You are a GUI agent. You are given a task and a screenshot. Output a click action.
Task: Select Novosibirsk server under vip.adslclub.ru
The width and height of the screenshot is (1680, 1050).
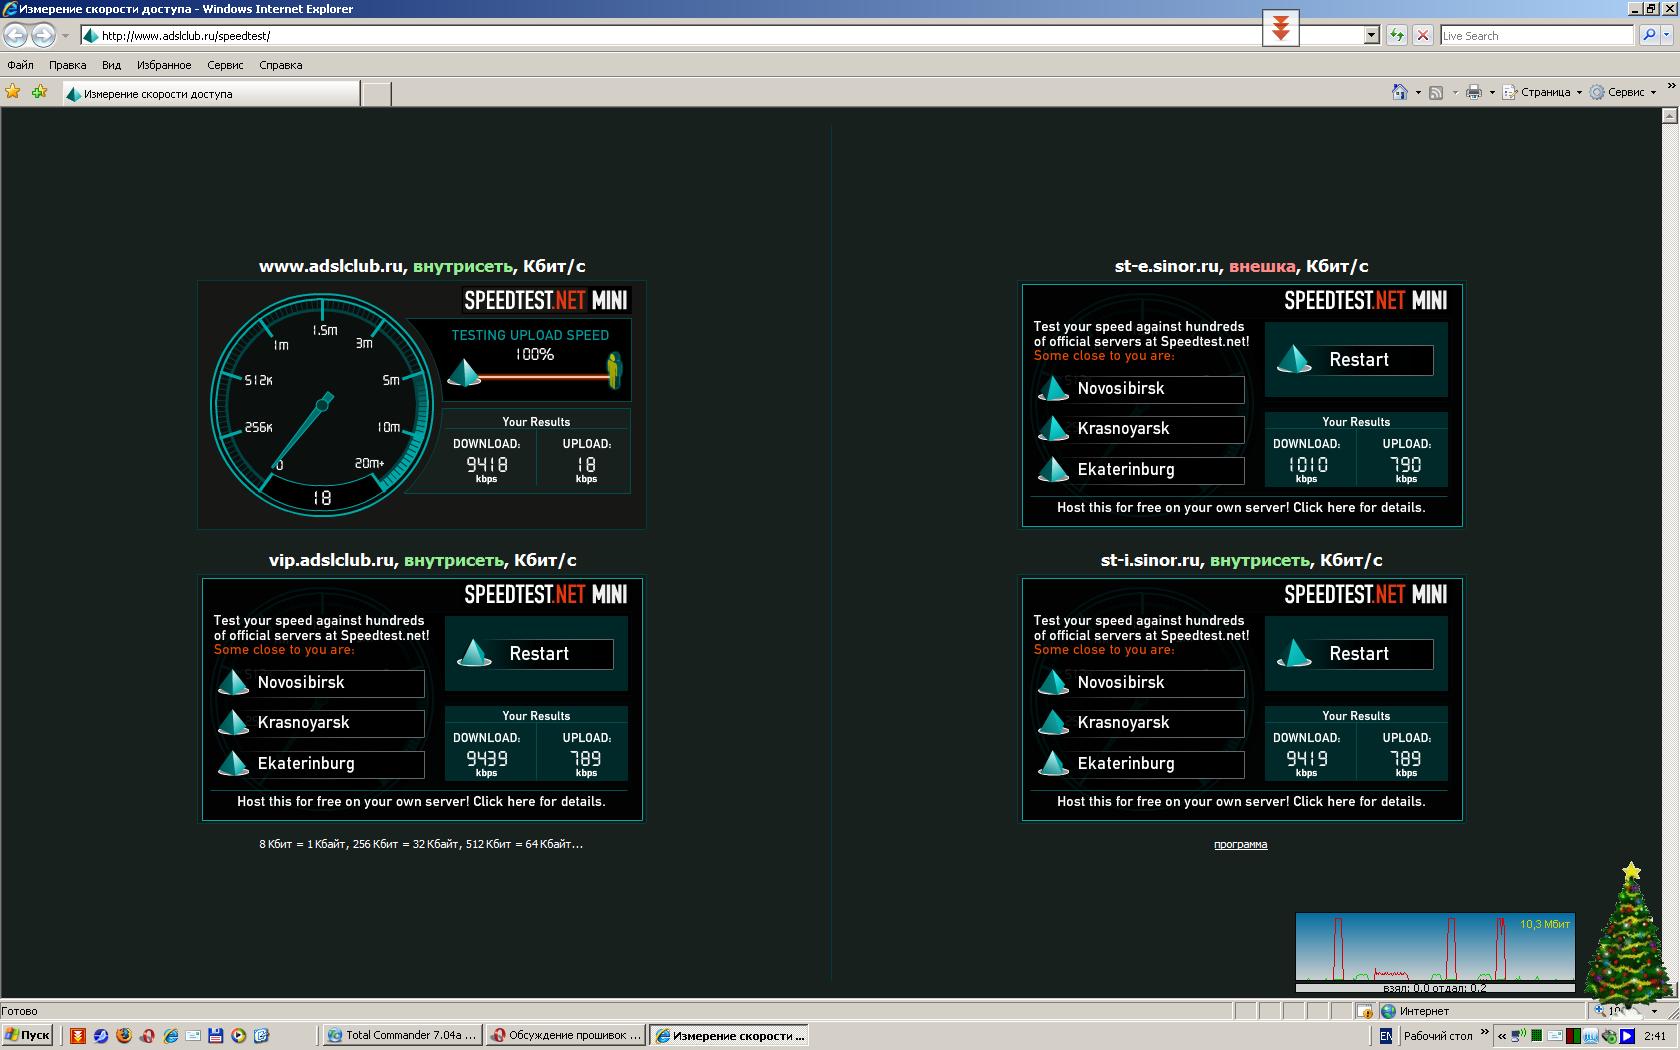[321, 683]
